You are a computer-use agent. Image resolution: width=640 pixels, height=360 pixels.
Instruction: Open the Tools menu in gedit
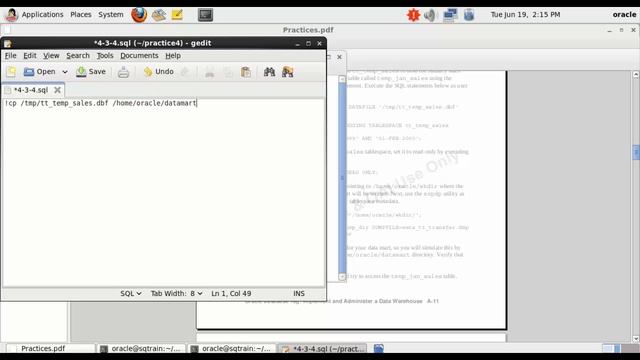pyautogui.click(x=105, y=56)
